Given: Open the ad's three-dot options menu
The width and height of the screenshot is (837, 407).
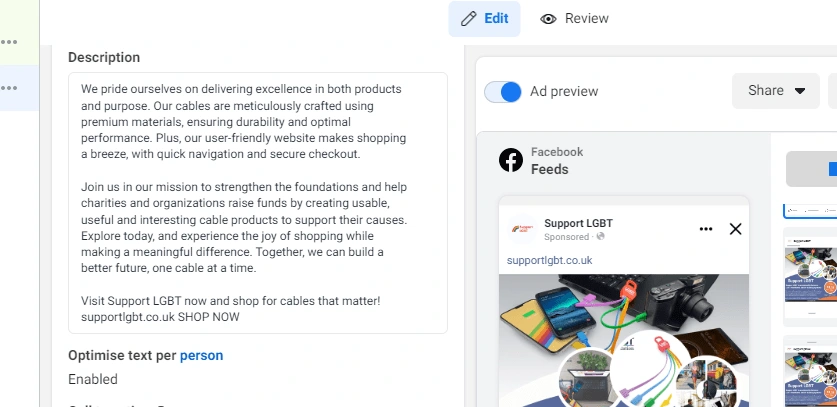Looking at the screenshot, I should coord(706,229).
